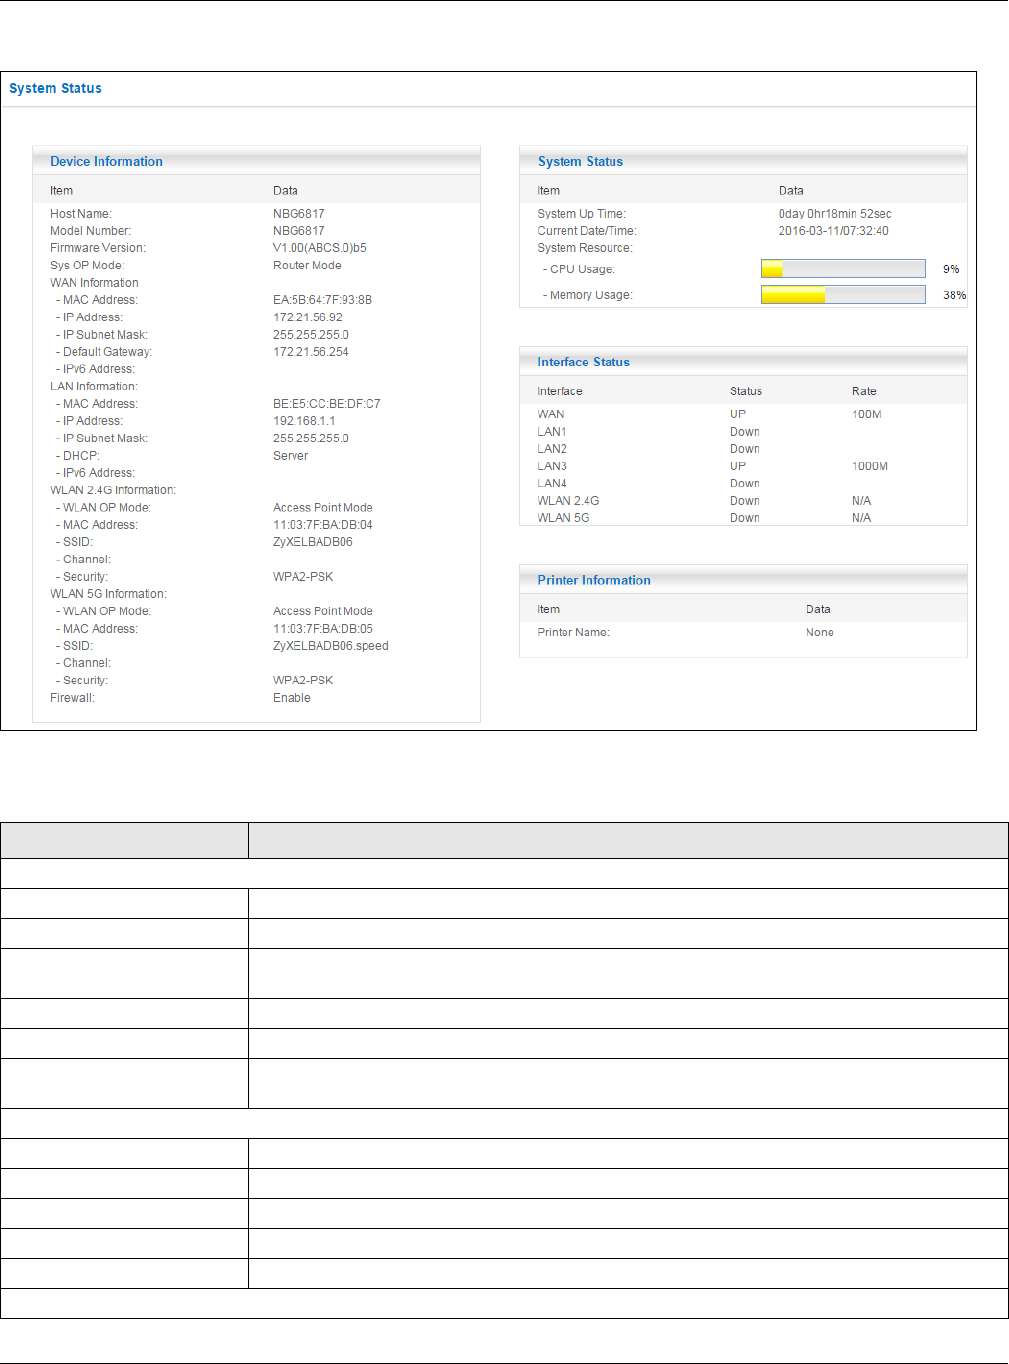Click the Host Name value NBG6817
This screenshot has width=1009, height=1364.
(x=299, y=214)
